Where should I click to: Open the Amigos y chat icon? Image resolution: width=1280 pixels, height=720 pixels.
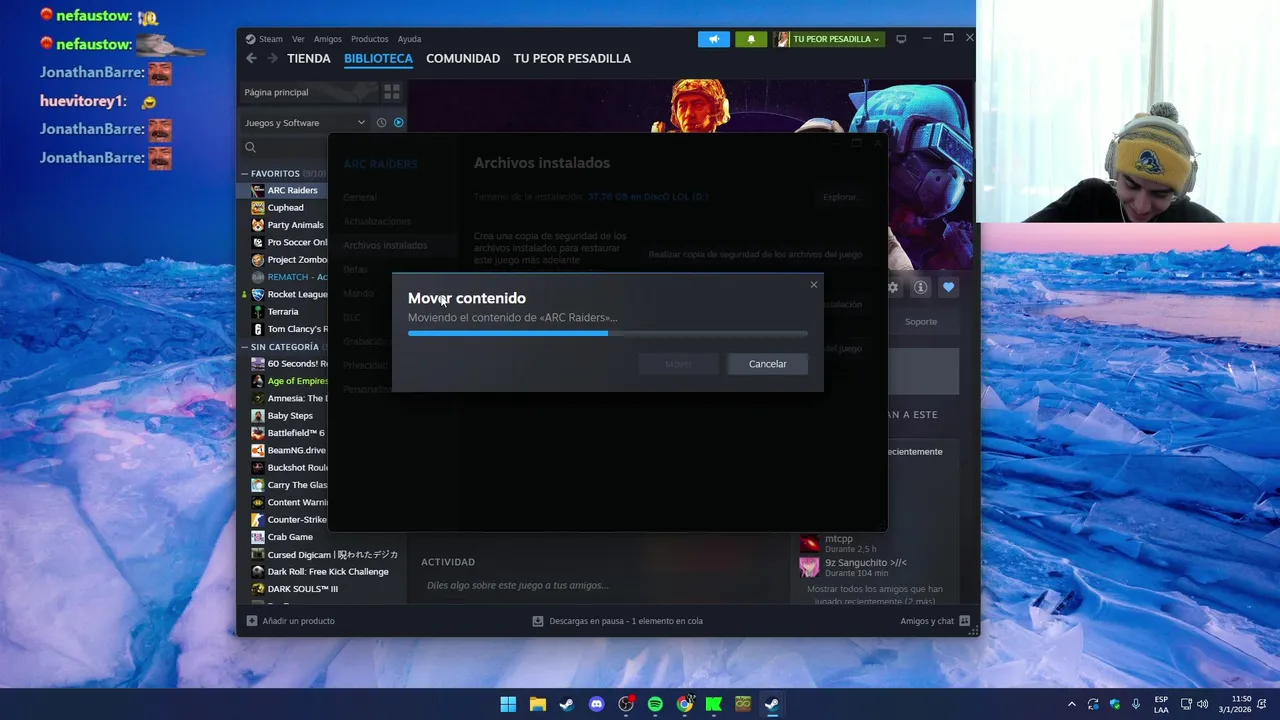(x=964, y=621)
